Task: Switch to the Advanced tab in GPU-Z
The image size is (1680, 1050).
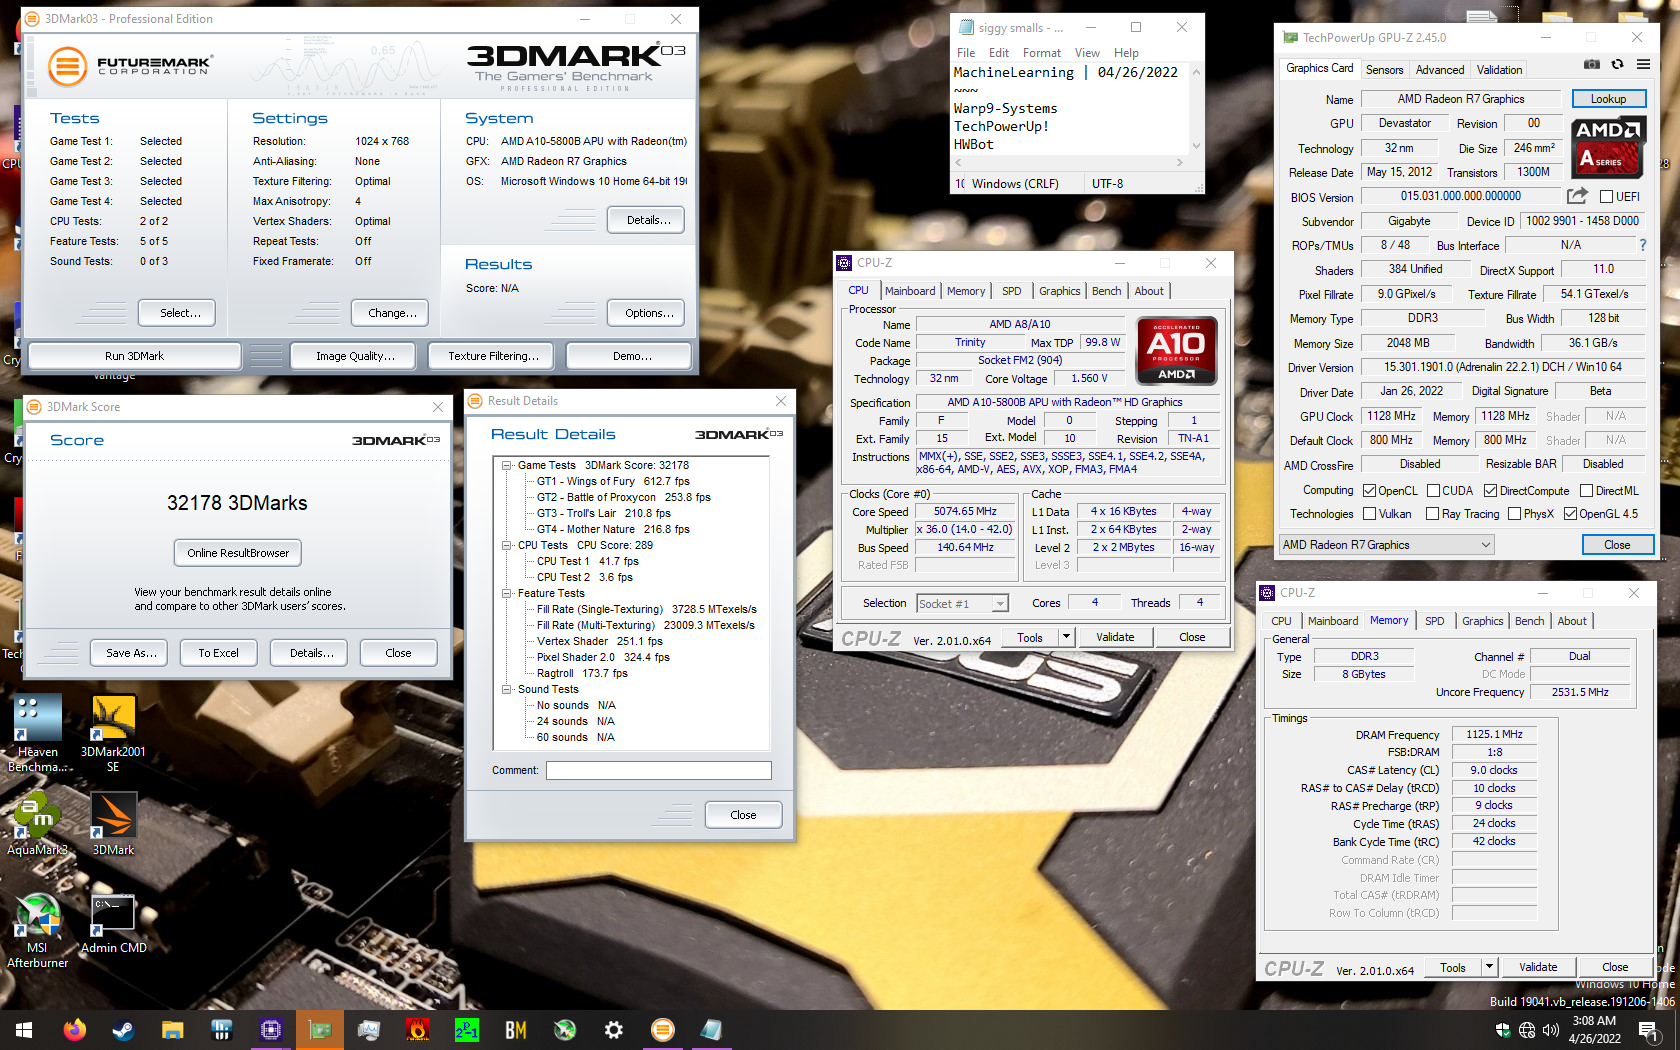Action: tap(1439, 70)
